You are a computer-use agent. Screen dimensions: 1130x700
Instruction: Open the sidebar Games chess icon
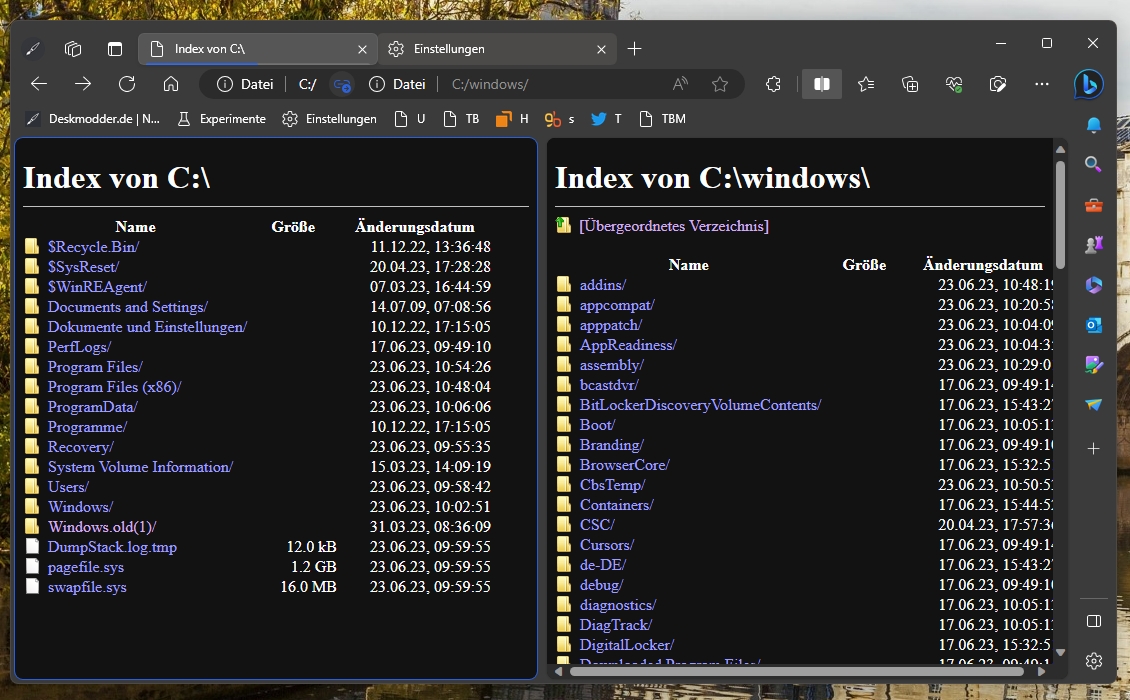(1093, 245)
